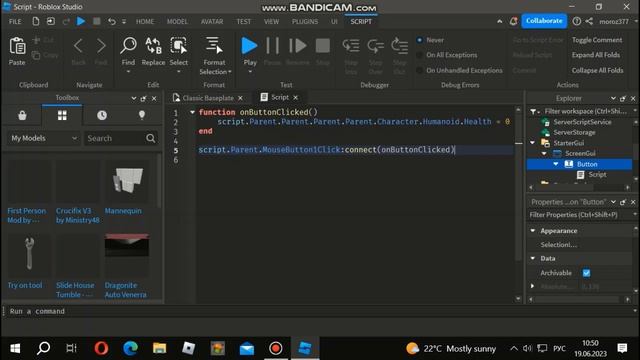The image size is (640, 360).
Task: Select the Mannequin model thumbnail
Action: coord(127,181)
